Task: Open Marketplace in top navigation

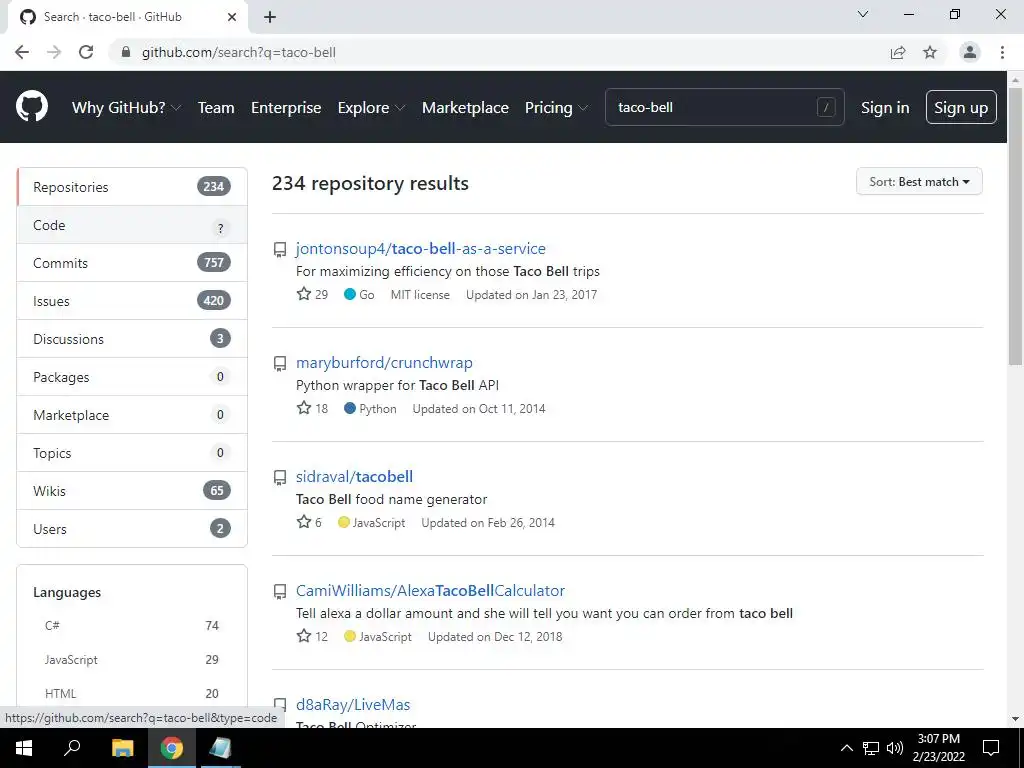Action: [x=465, y=107]
